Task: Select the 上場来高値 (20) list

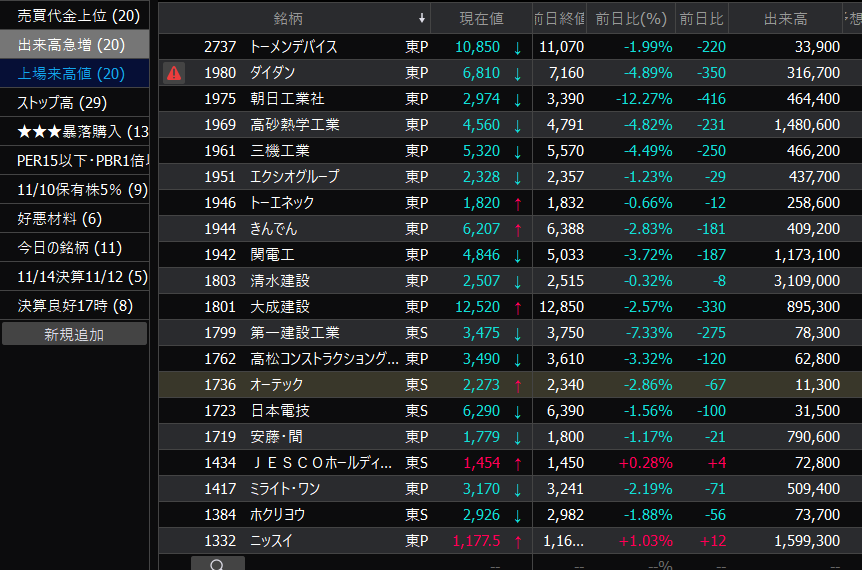Action: [x=75, y=73]
